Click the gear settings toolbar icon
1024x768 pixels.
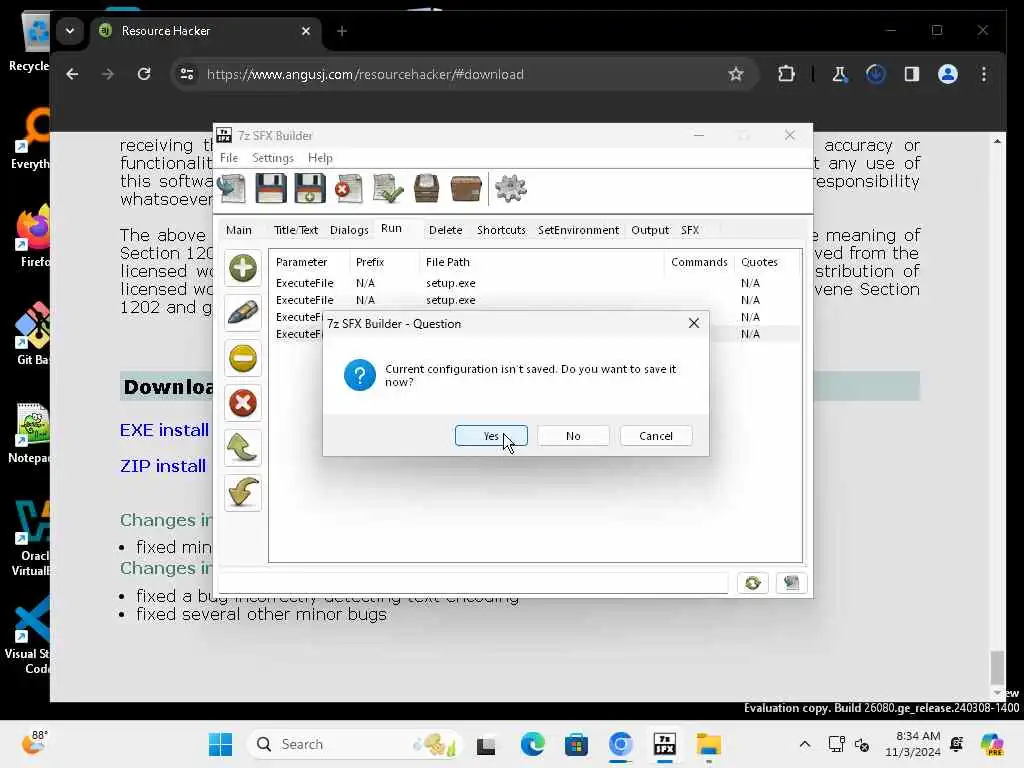tap(511, 189)
